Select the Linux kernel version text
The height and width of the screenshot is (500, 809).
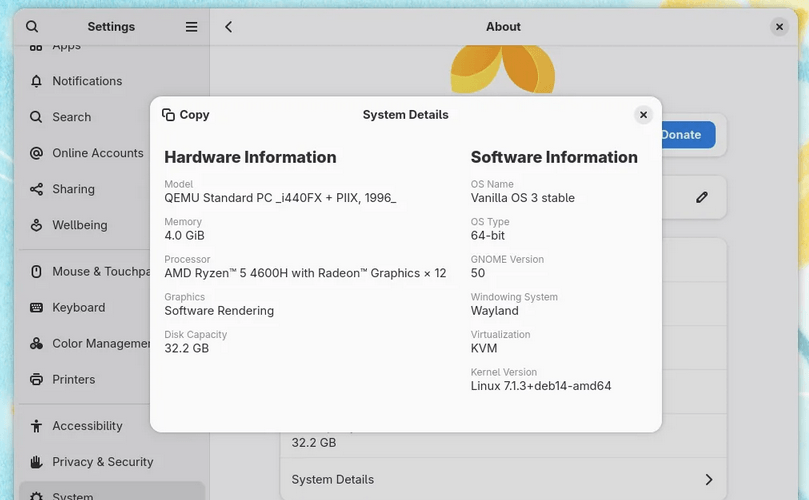pyautogui.click(x=541, y=386)
